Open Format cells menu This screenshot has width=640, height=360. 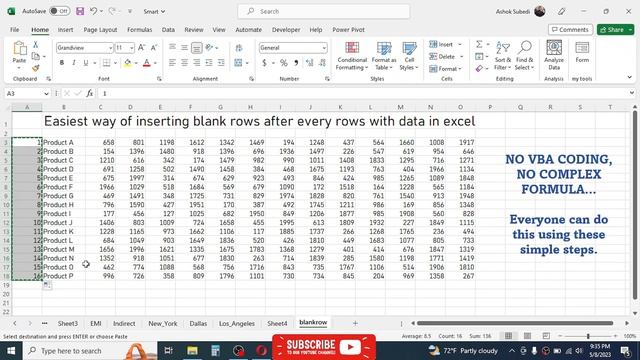tap(445, 69)
